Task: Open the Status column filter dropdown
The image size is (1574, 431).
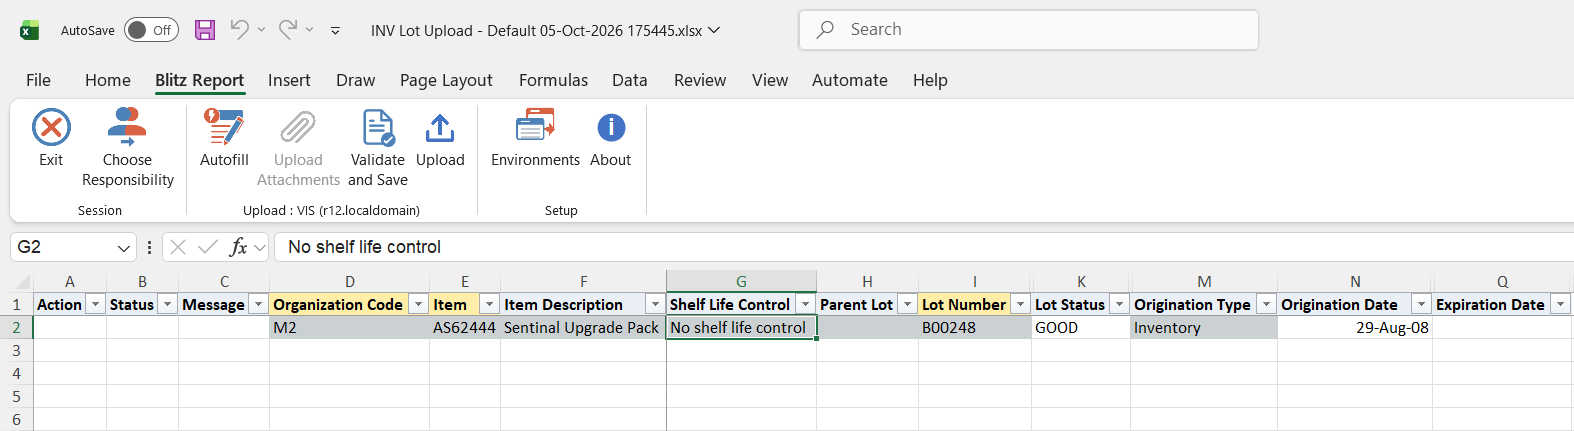Action: [x=168, y=304]
